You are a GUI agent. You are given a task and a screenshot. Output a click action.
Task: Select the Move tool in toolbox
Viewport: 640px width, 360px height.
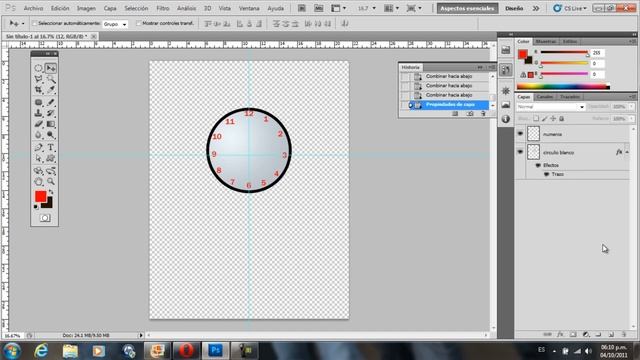click(51, 68)
